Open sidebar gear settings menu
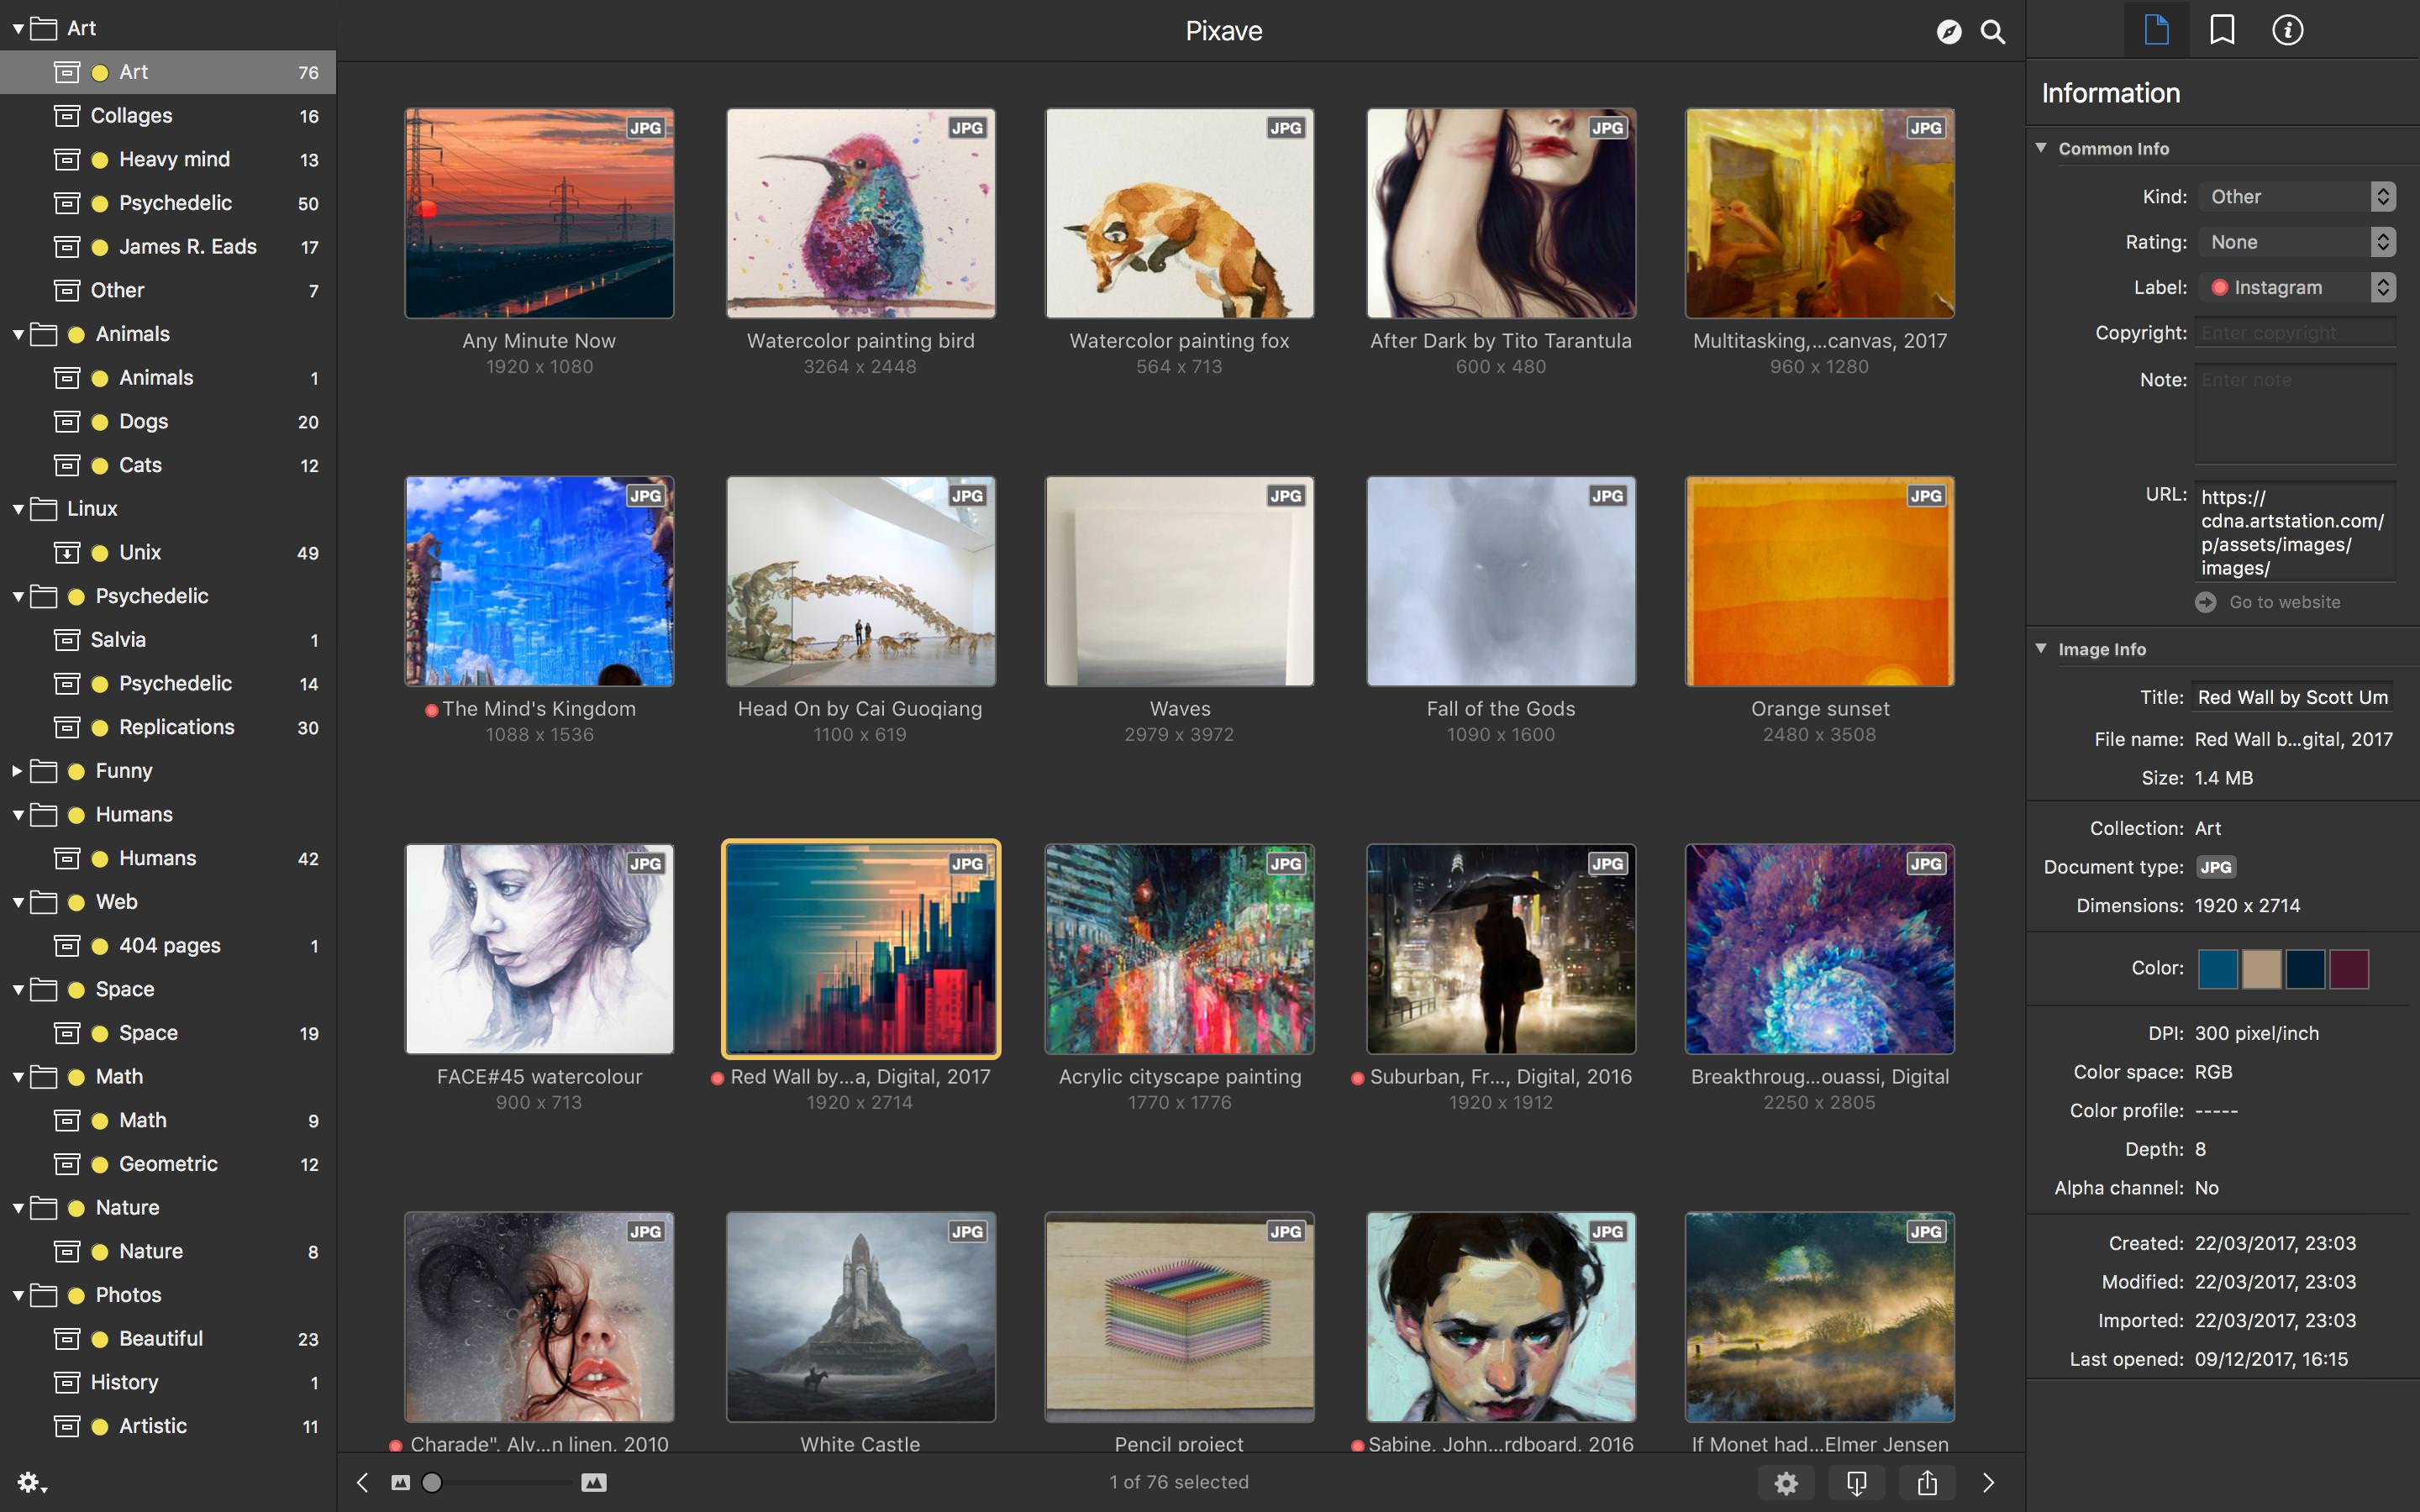The height and width of the screenshot is (1512, 2420). (31, 1482)
